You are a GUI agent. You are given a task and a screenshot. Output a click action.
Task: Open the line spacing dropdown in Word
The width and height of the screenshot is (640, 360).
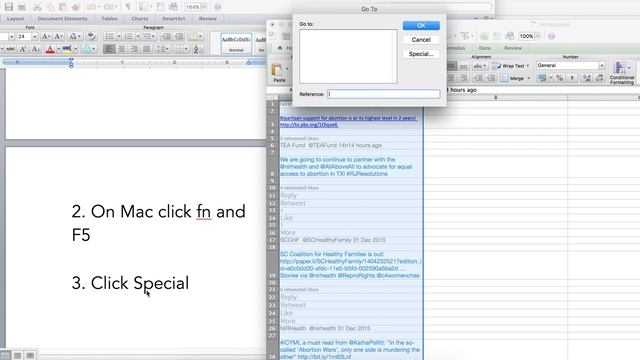pos(163,49)
